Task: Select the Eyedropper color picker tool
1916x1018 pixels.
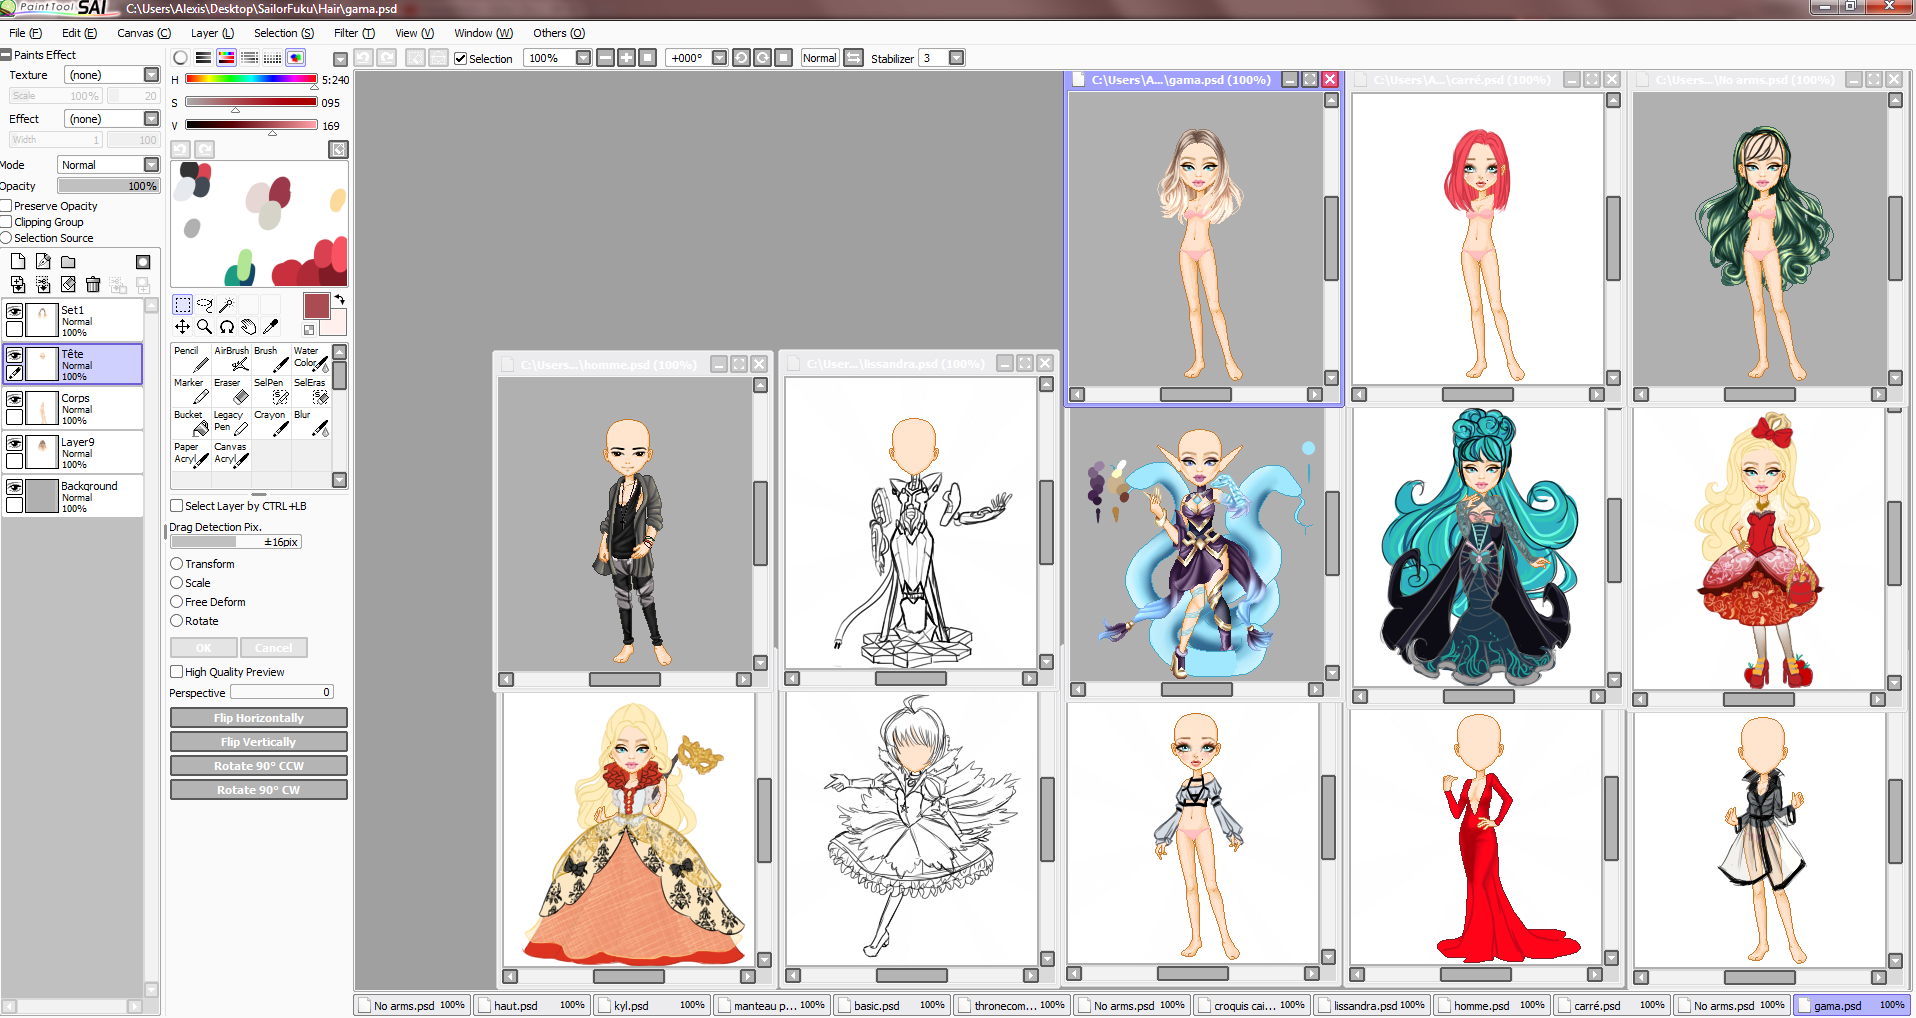Action: [270, 327]
